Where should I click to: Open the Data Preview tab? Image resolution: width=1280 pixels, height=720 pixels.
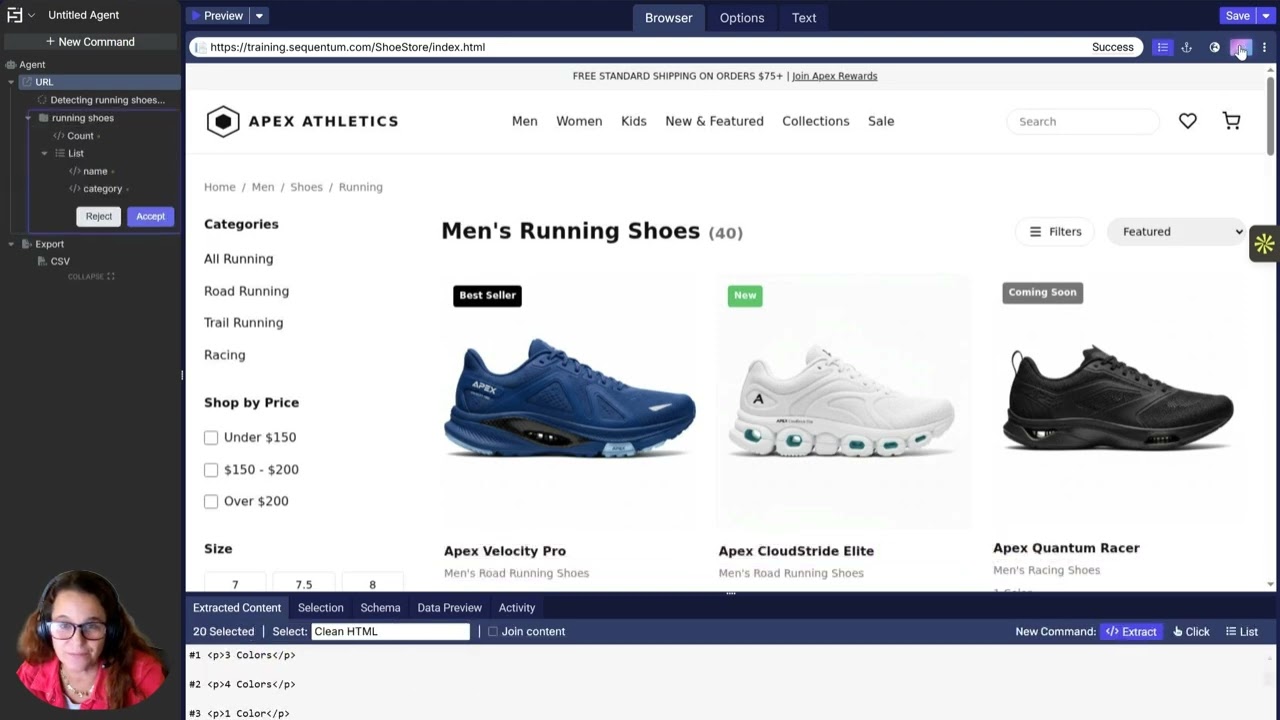(449, 608)
